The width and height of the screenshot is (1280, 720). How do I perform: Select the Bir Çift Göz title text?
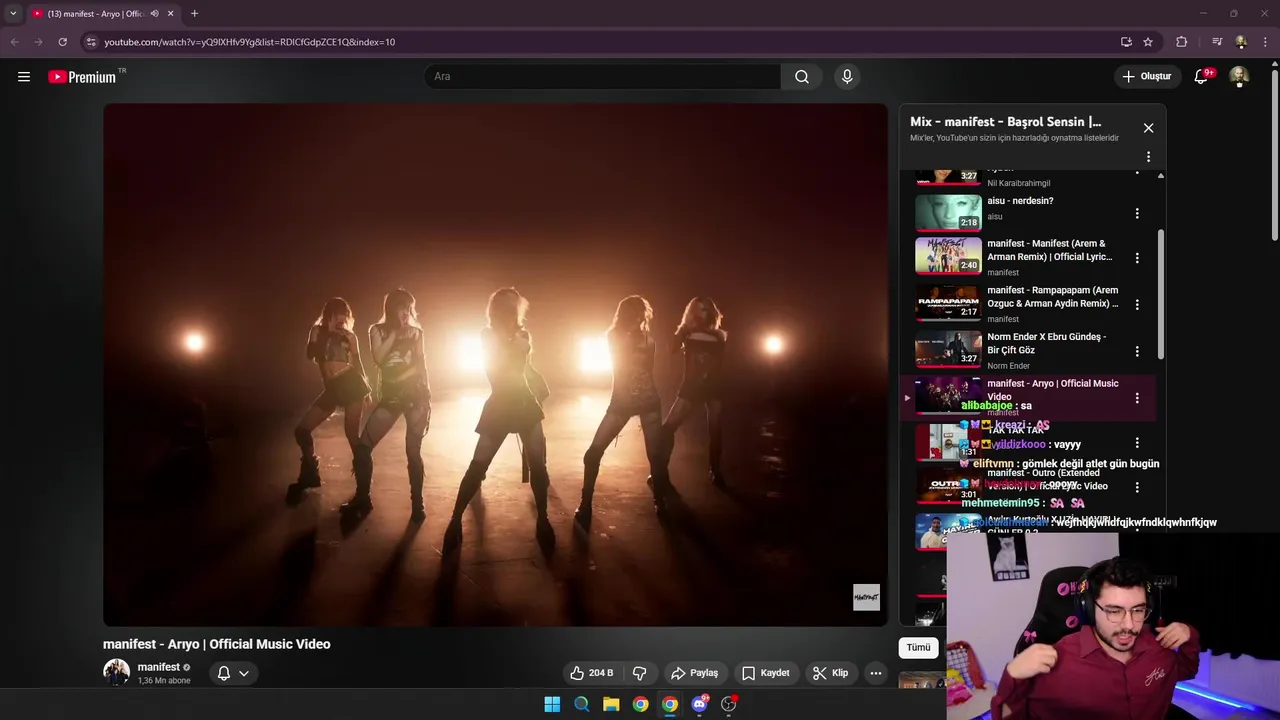pyautogui.click(x=1046, y=343)
